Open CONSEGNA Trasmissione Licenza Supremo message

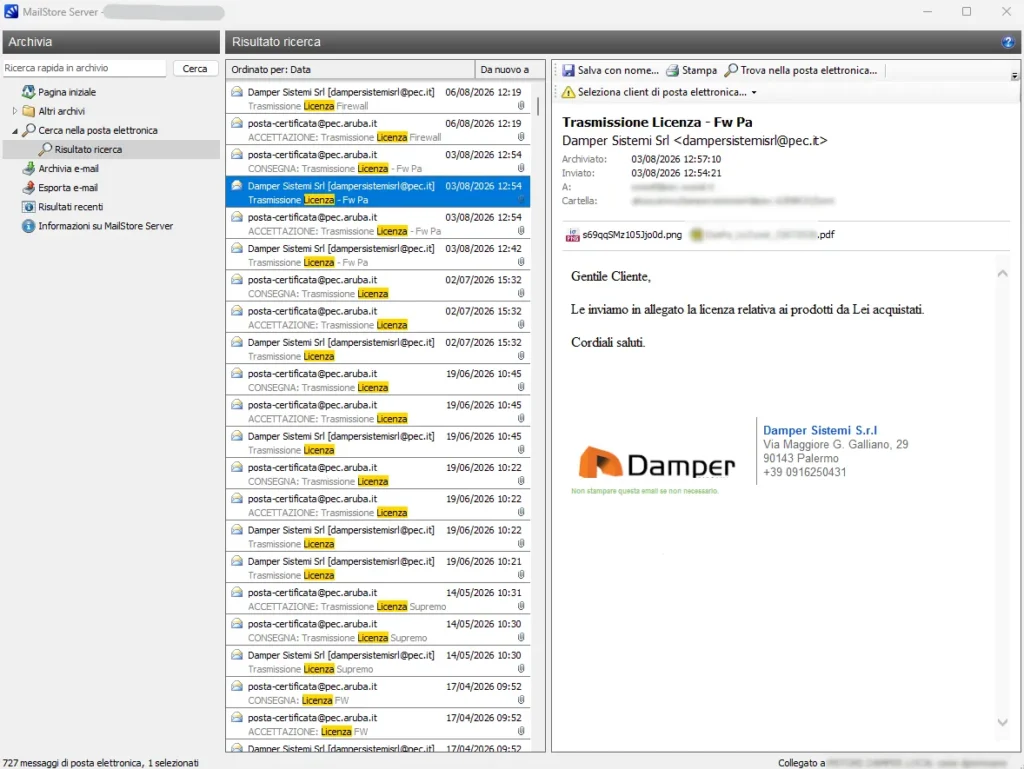[378, 631]
